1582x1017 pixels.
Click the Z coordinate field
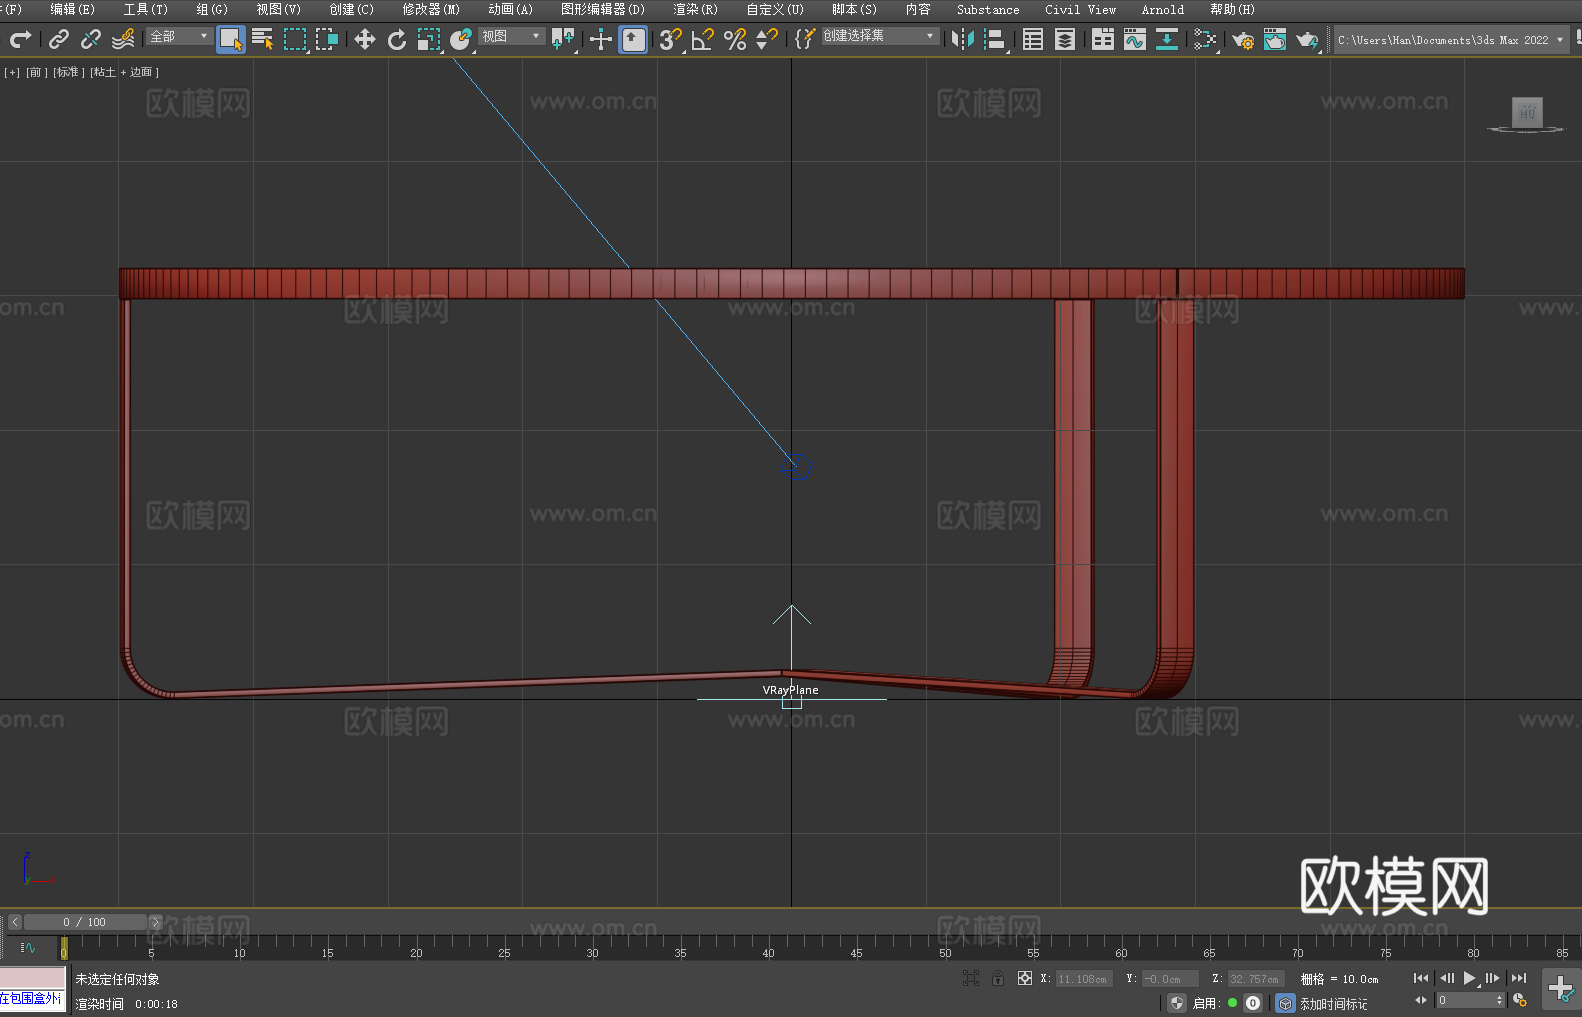[1255, 979]
